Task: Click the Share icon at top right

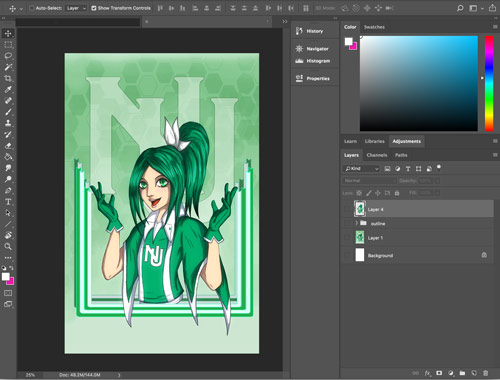Action: coord(492,8)
